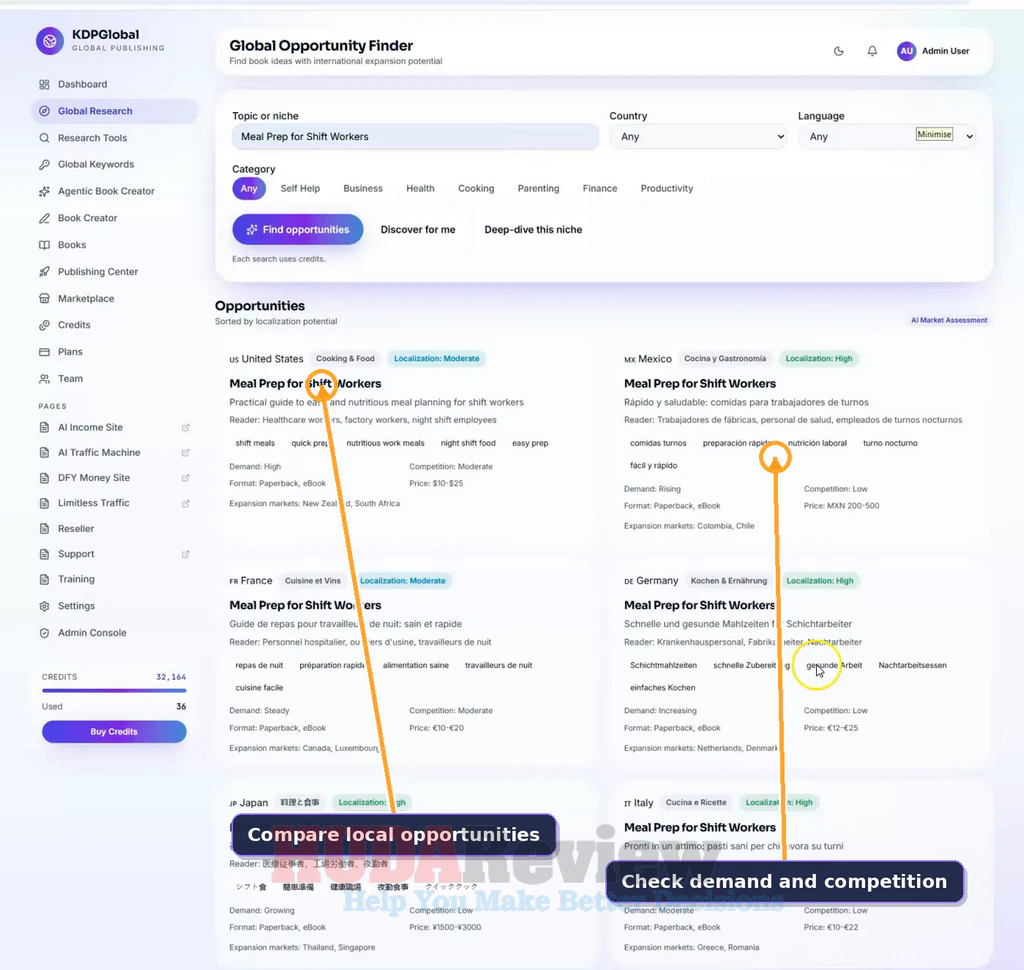The height and width of the screenshot is (970, 1024).
Task: Click the Cooking & Food tag
Action: coord(345,359)
